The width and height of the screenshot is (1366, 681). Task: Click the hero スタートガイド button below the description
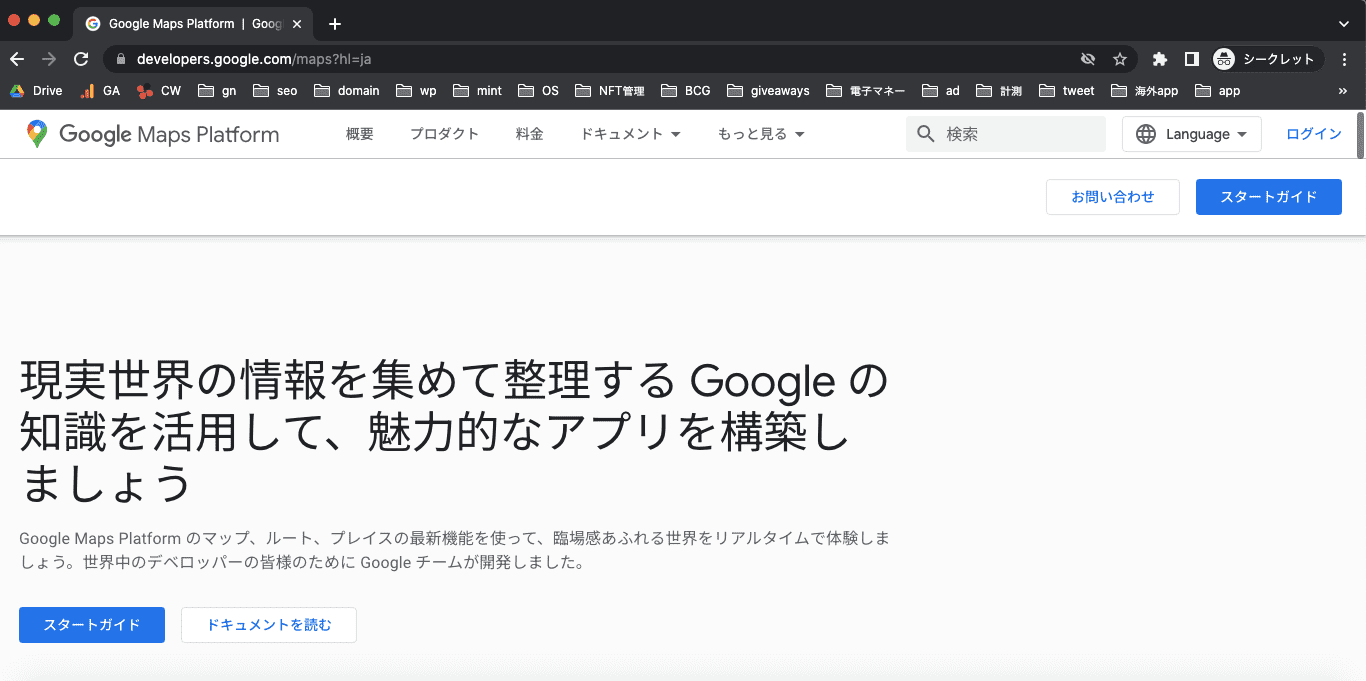pos(92,625)
